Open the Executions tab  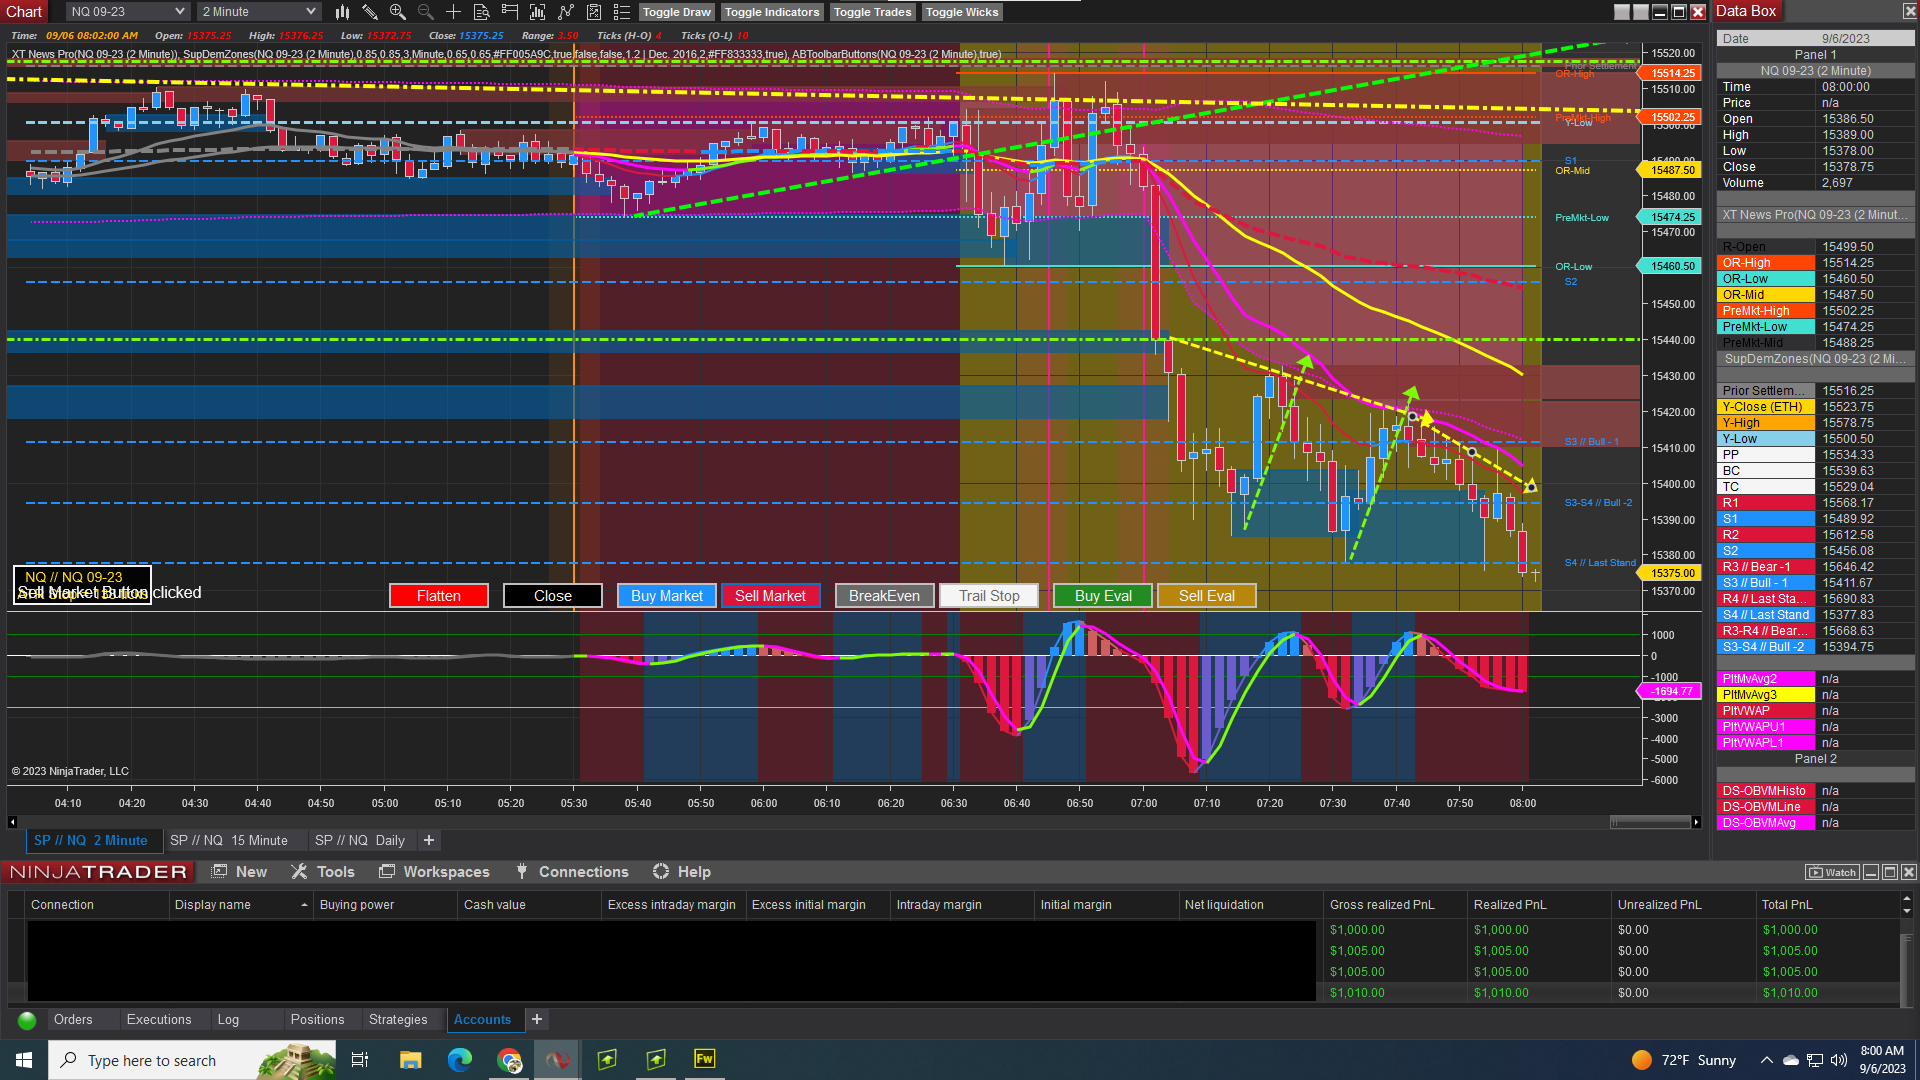pos(159,1020)
